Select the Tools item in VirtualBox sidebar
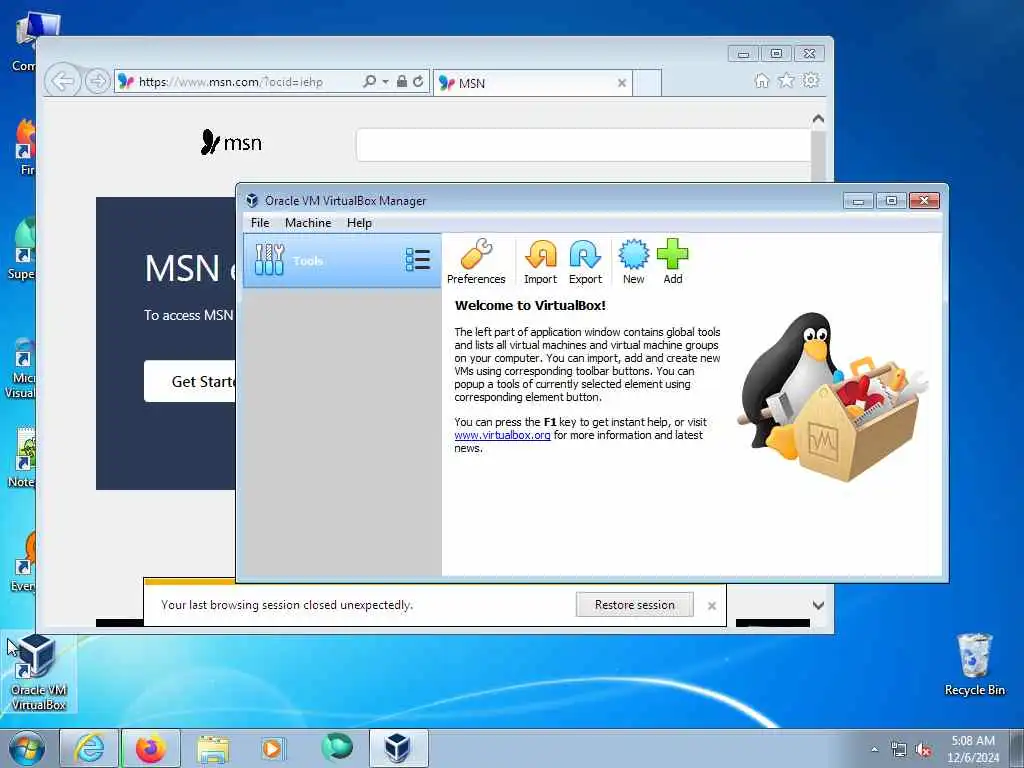 click(x=342, y=261)
